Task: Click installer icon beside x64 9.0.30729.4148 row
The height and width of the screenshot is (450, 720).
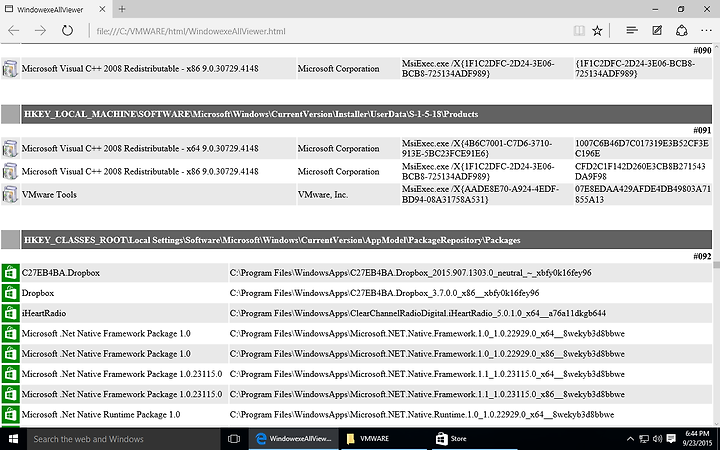Action: [10, 148]
